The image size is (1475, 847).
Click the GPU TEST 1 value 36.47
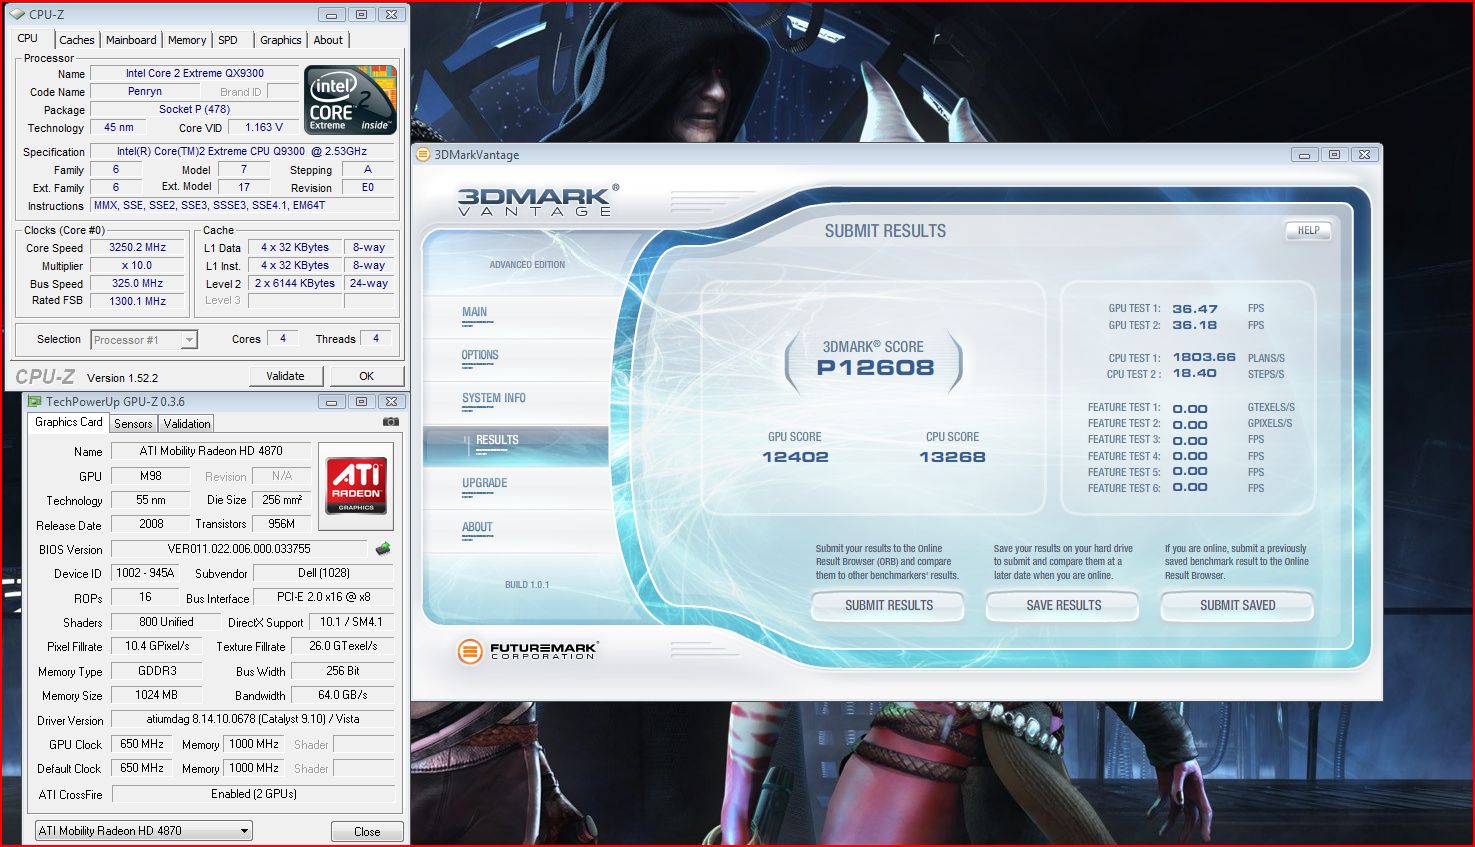[1195, 309]
